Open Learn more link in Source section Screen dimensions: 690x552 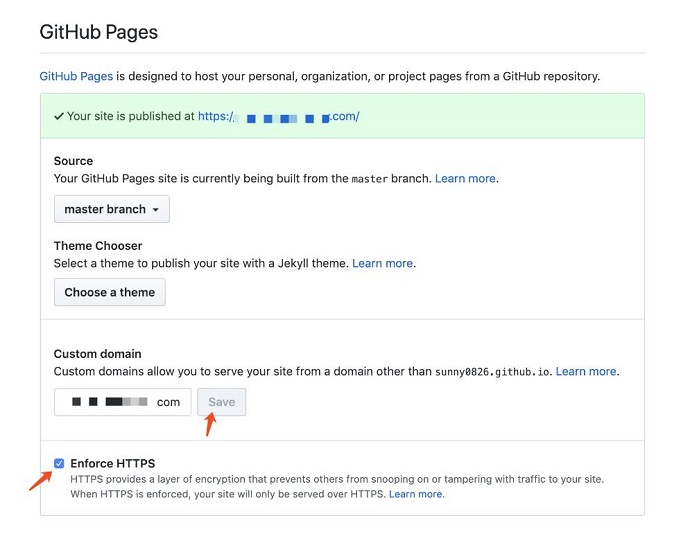pos(465,178)
